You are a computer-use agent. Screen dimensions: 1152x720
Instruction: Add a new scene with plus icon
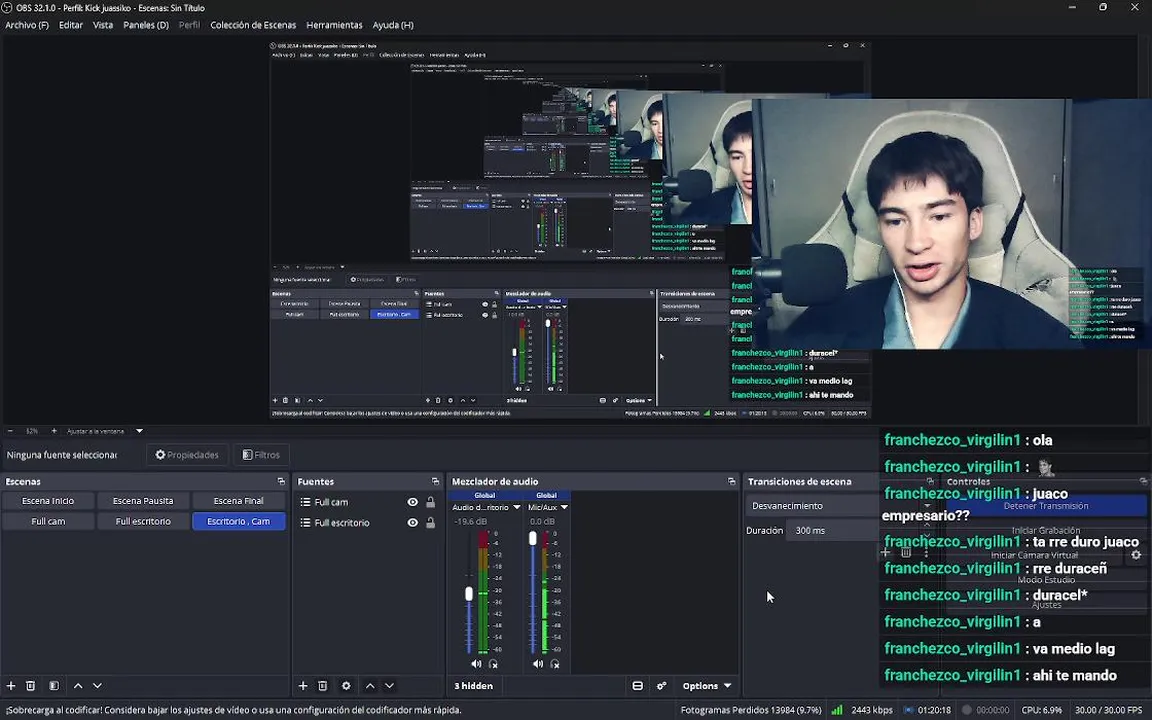coord(11,685)
